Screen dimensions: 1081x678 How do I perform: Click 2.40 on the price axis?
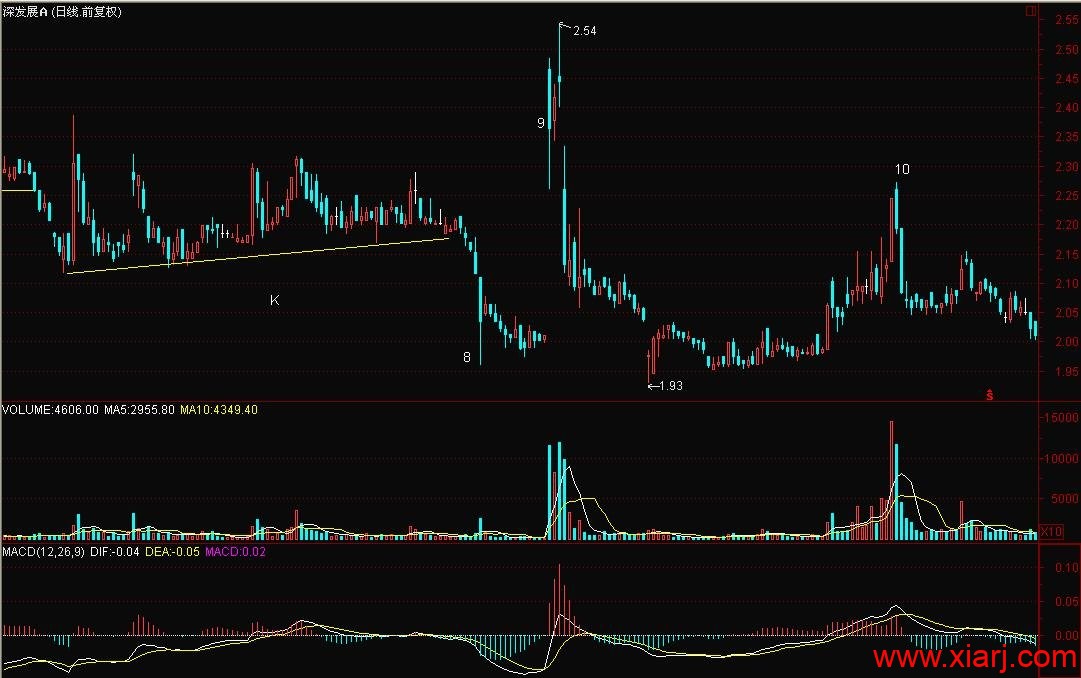coord(1067,108)
